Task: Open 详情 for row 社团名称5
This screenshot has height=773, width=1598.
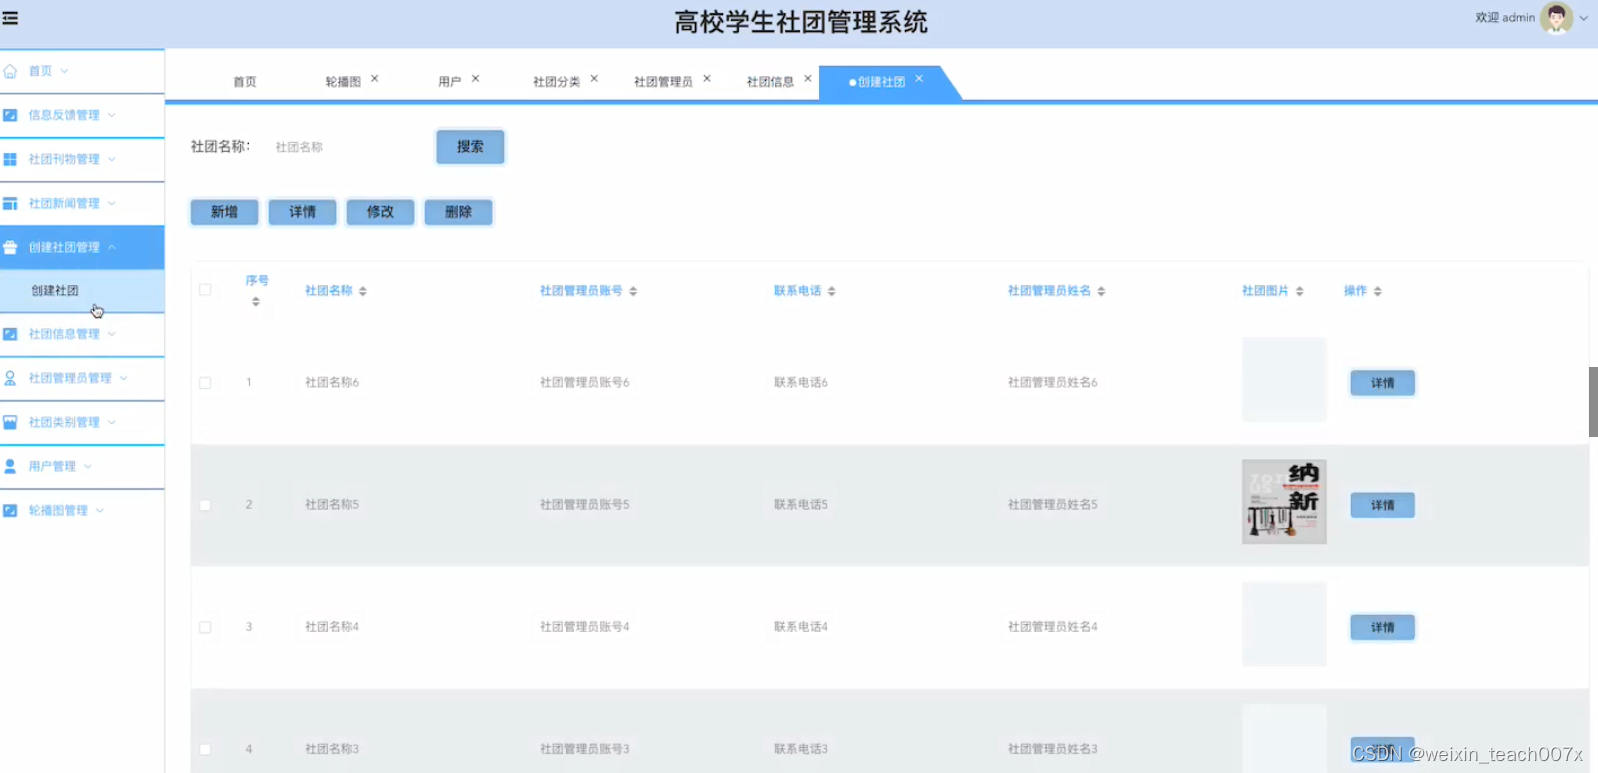Action: [1382, 505]
